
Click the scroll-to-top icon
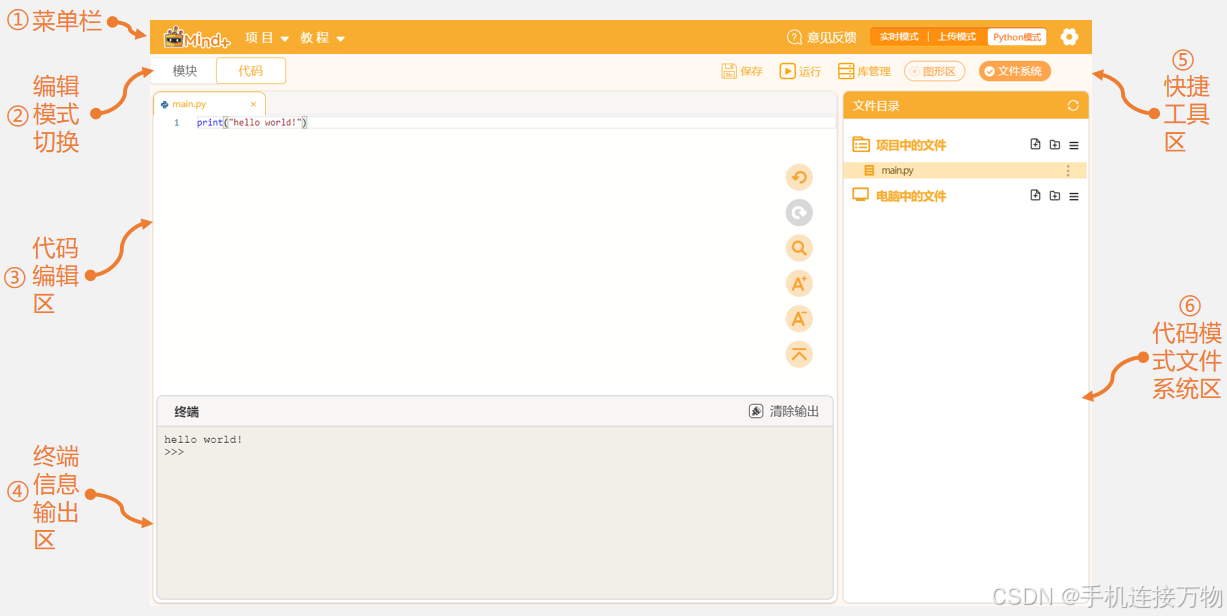pyautogui.click(x=799, y=354)
